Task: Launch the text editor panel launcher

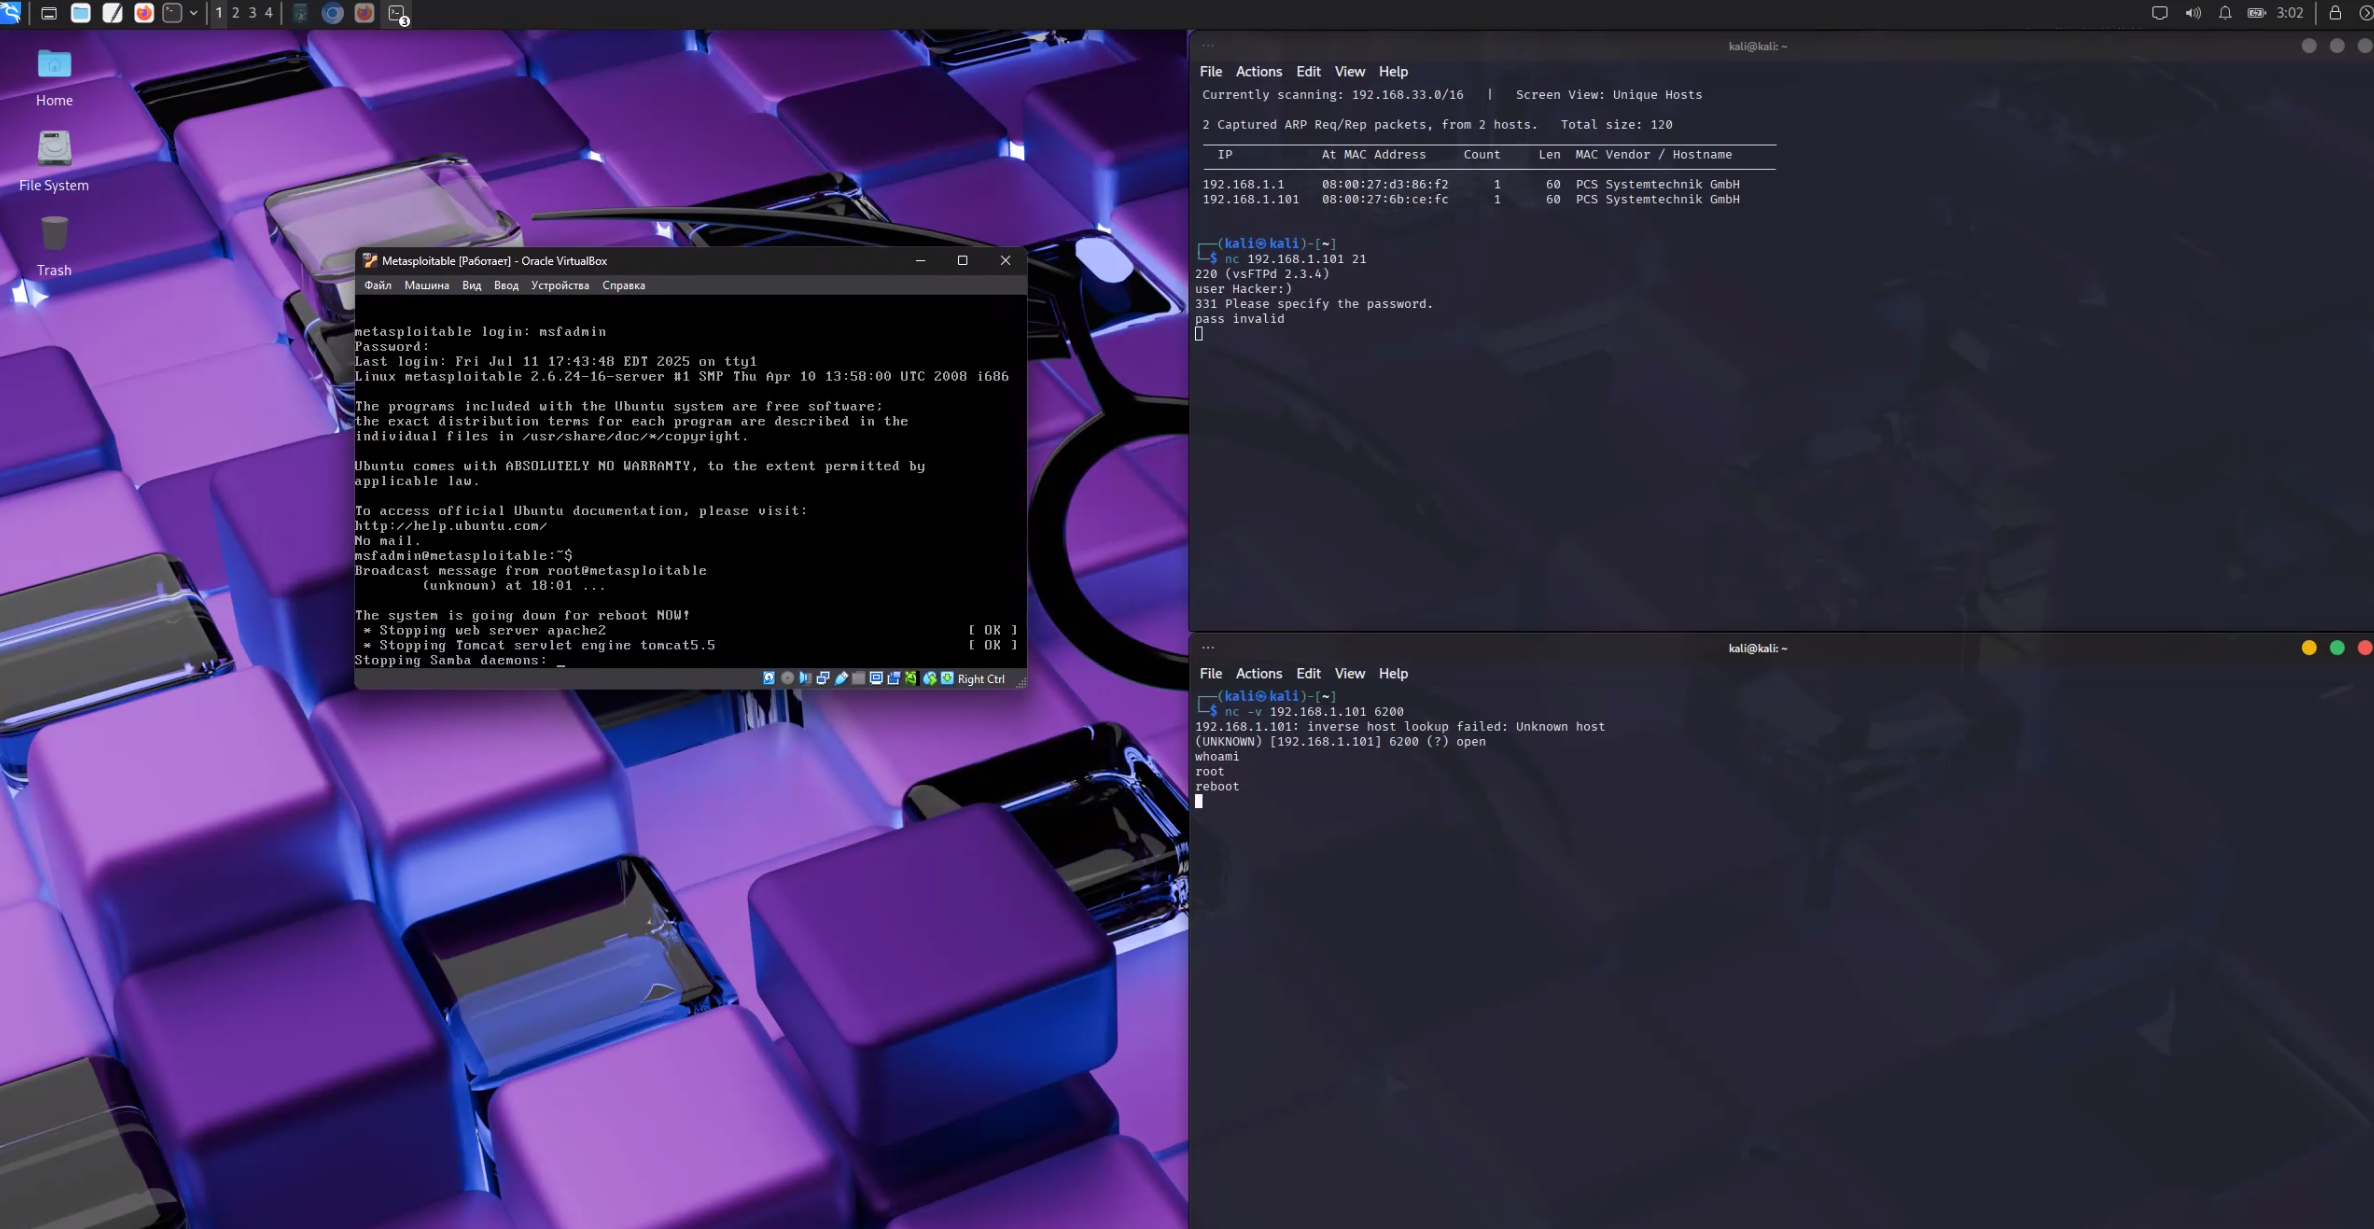Action: click(x=112, y=13)
